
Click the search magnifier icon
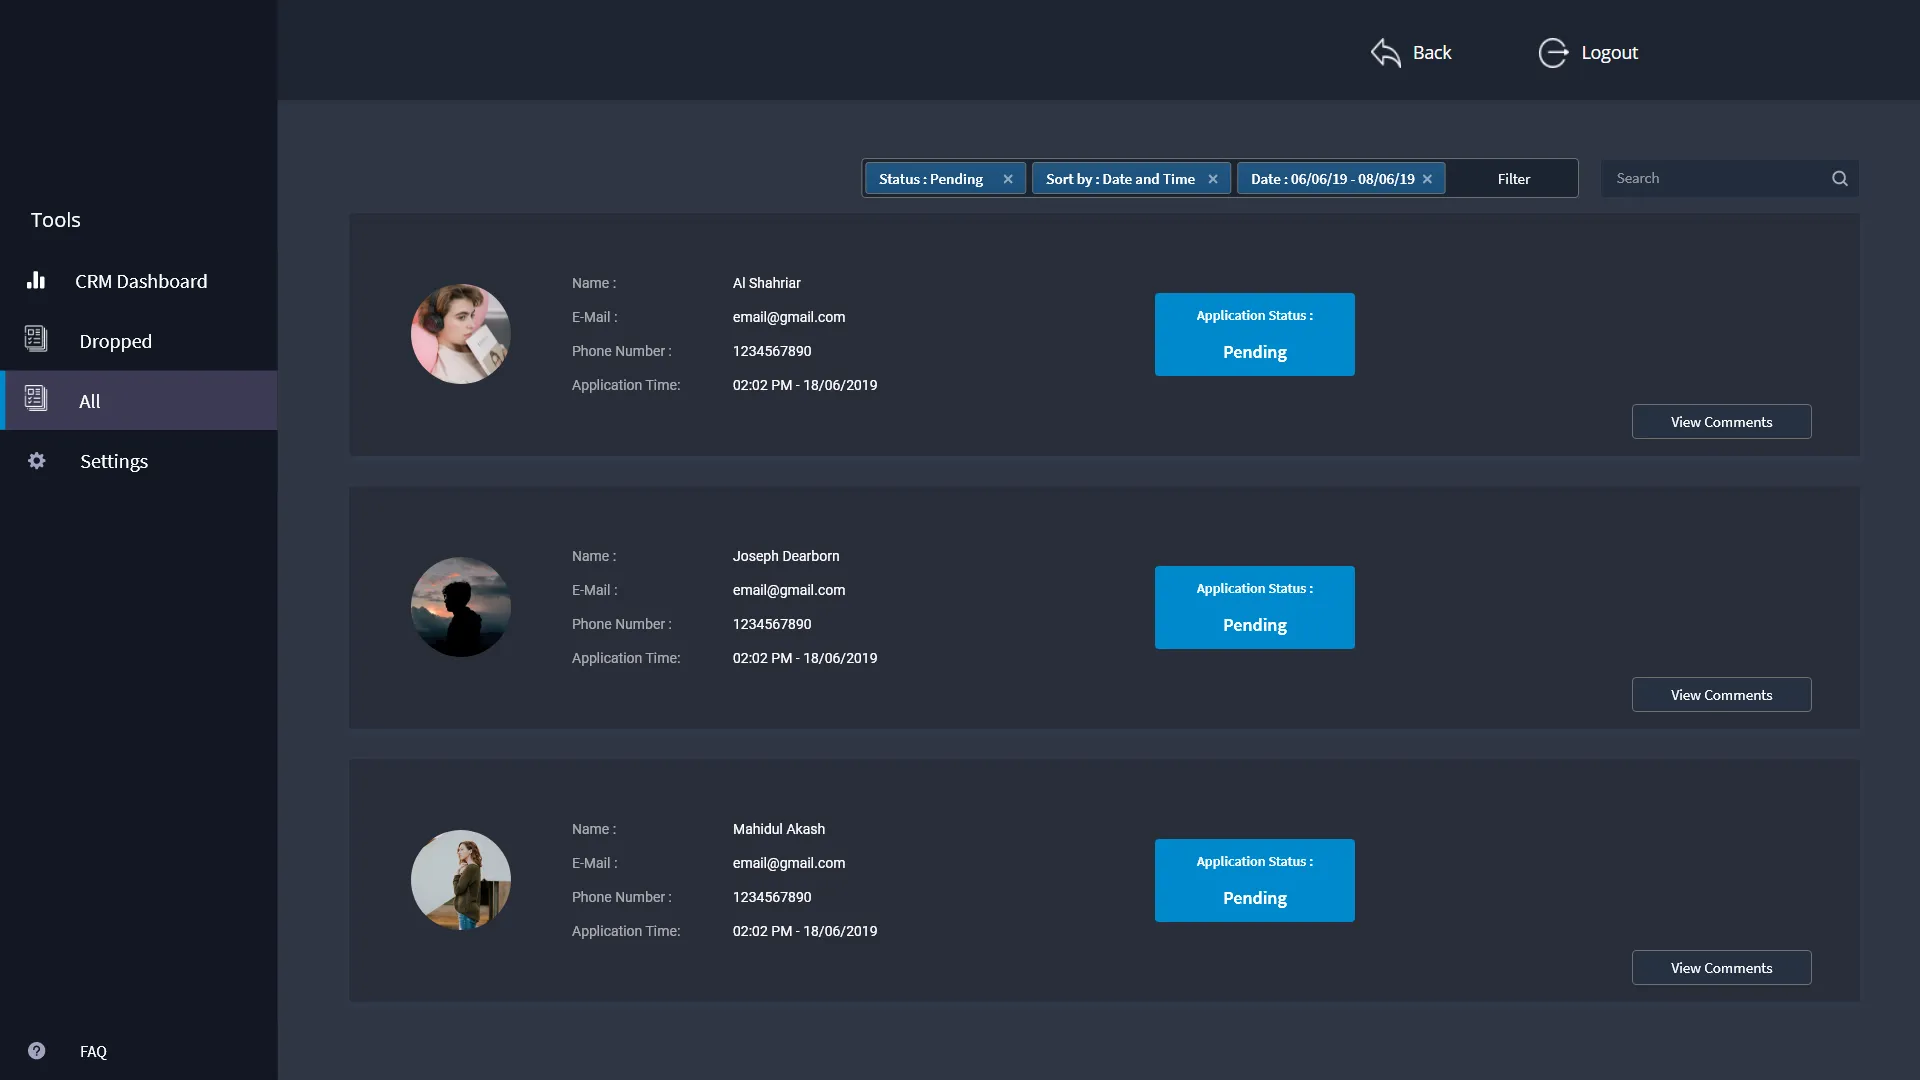1839,179
